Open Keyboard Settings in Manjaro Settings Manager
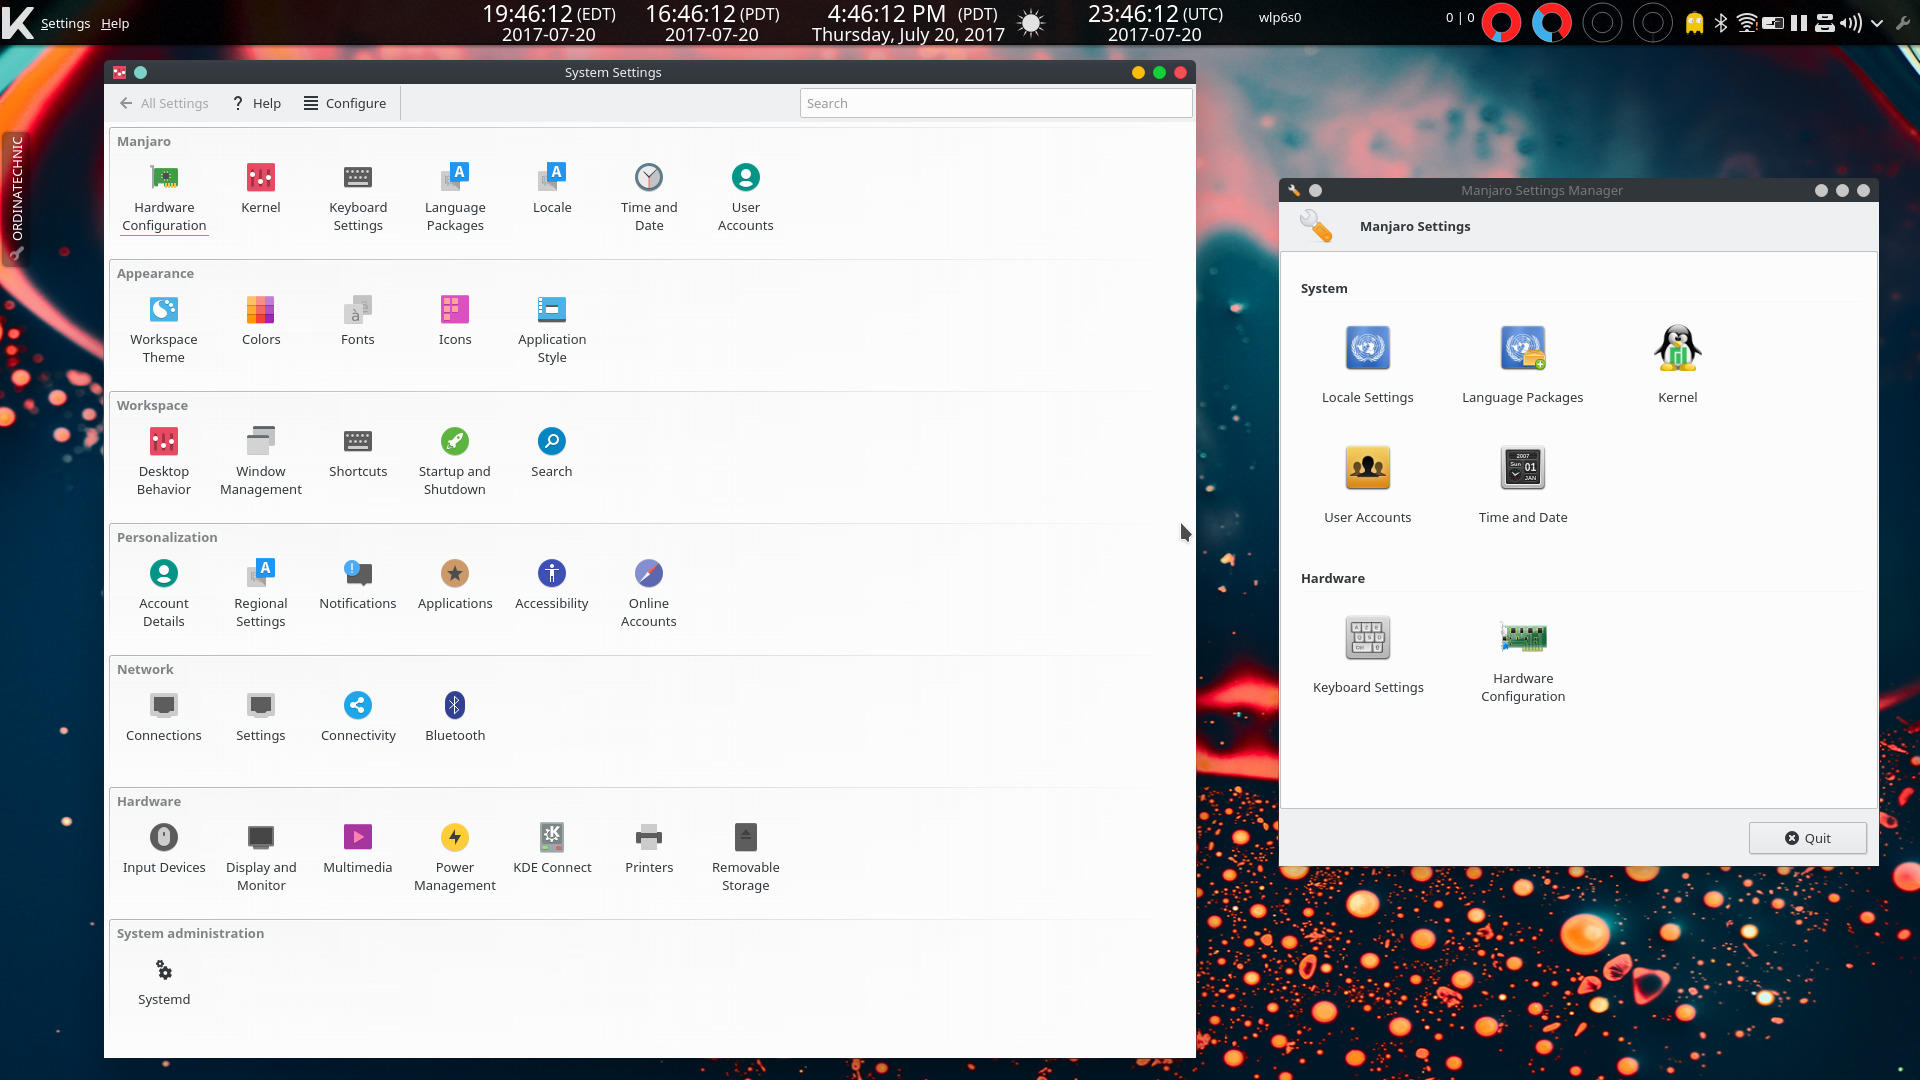The height and width of the screenshot is (1080, 1920). point(1368,654)
